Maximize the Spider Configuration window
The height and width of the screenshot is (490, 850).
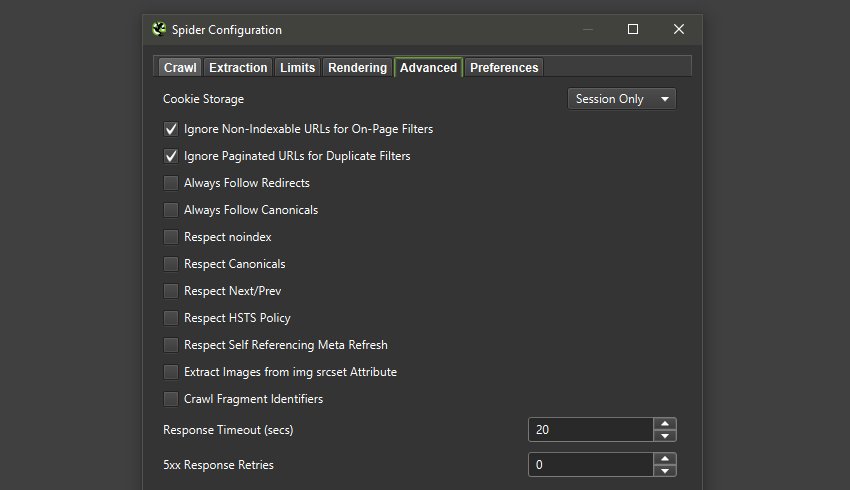pos(633,30)
